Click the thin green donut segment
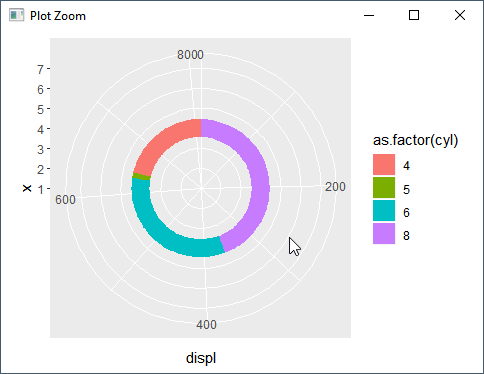Screen dimensions: 484x374 [x=141, y=176]
